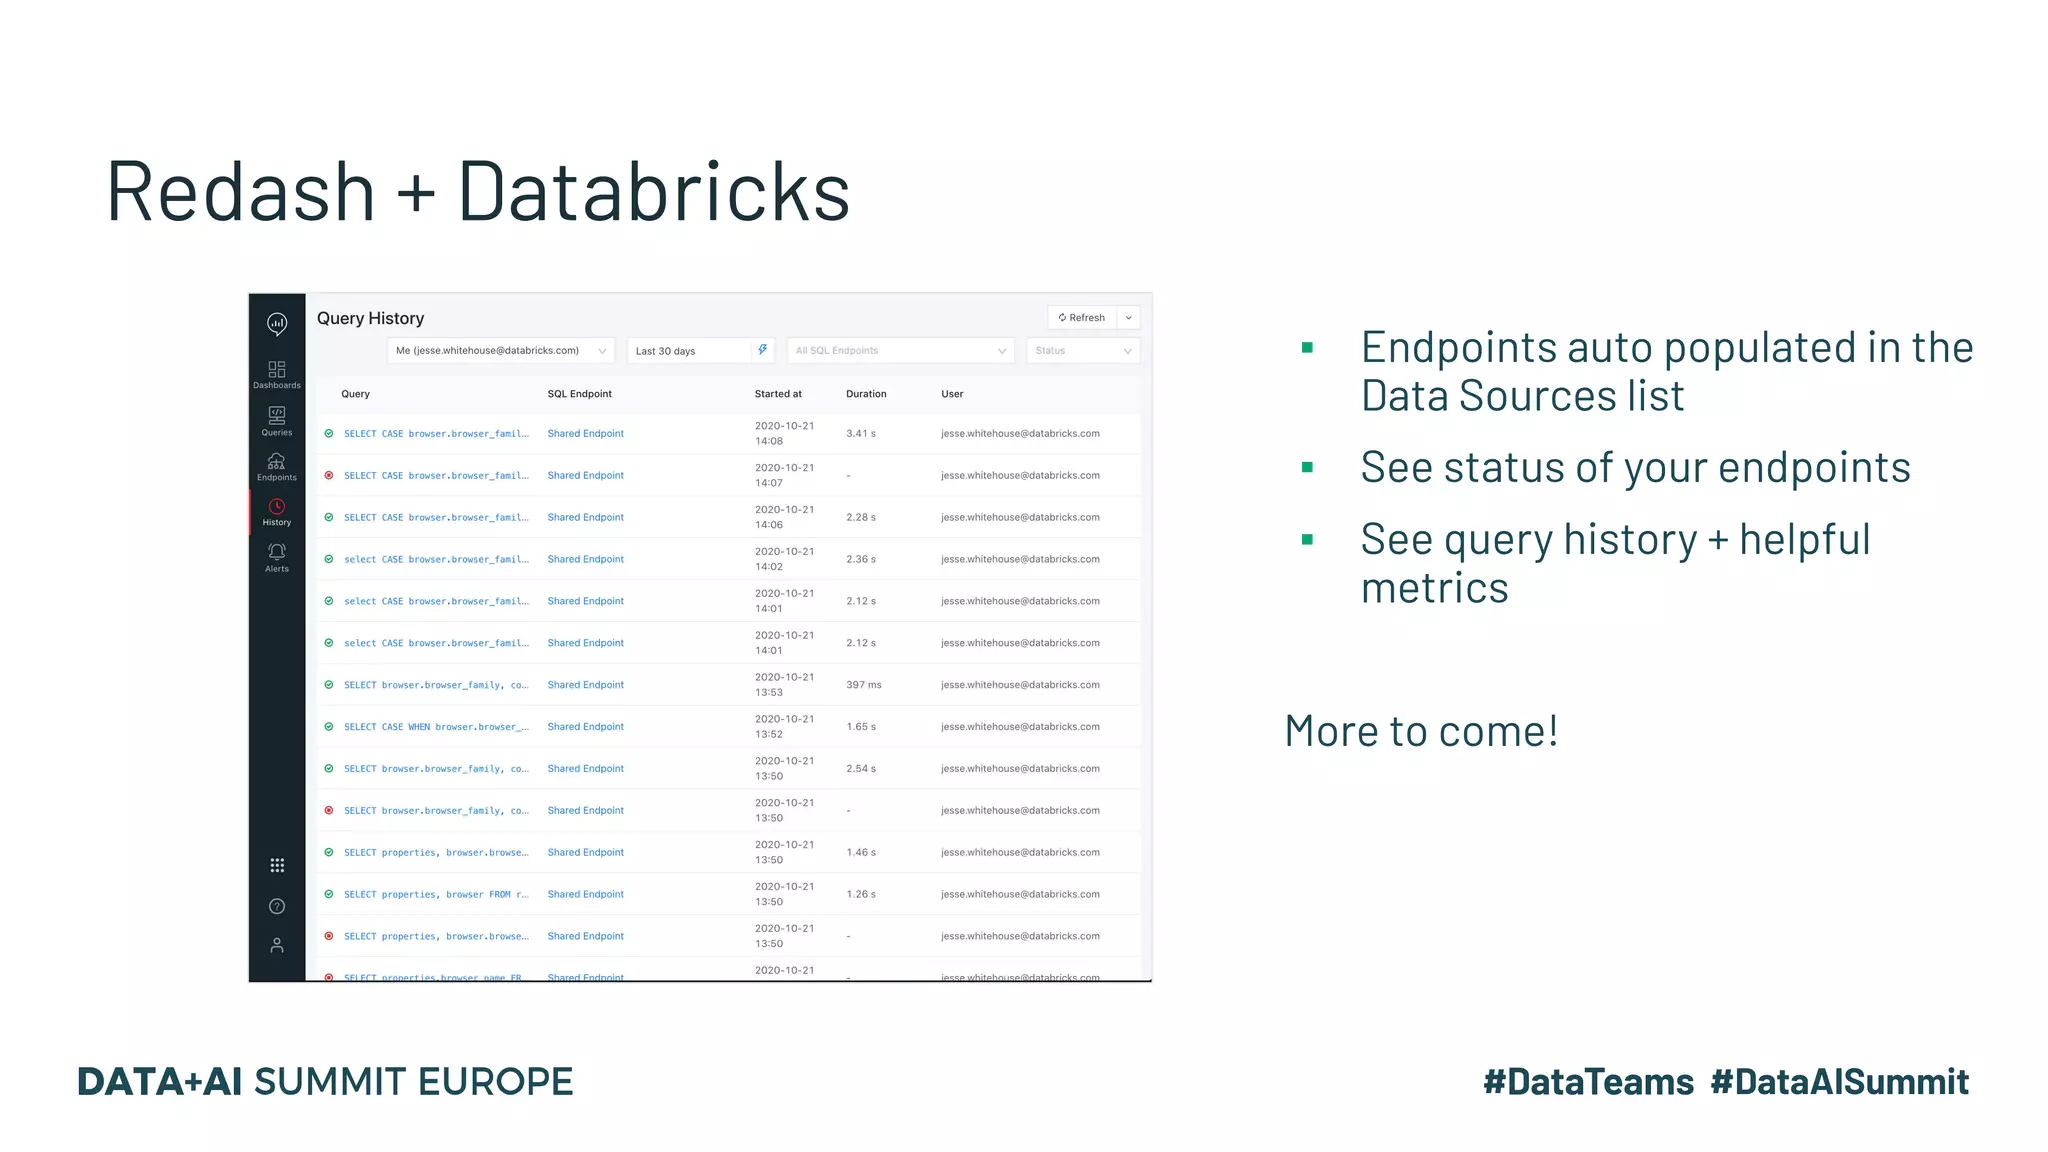
Task: Click the Started at column header
Action: click(778, 394)
